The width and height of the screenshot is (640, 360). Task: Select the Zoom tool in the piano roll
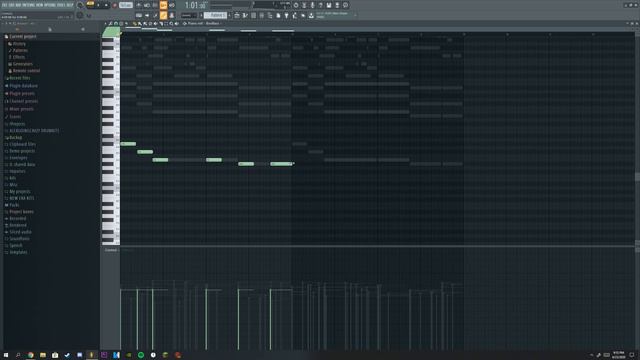171,24
